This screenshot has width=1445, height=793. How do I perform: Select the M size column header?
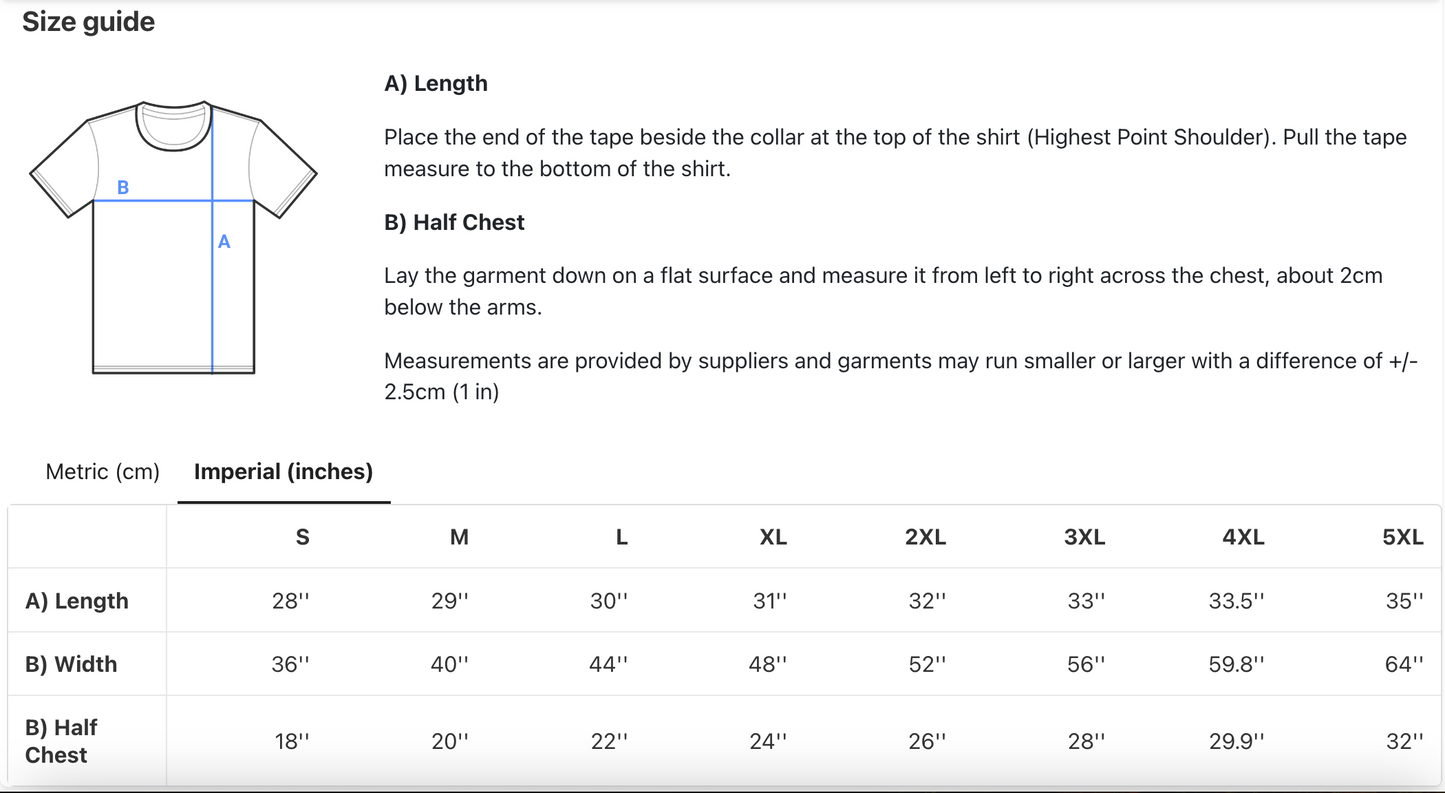click(459, 537)
